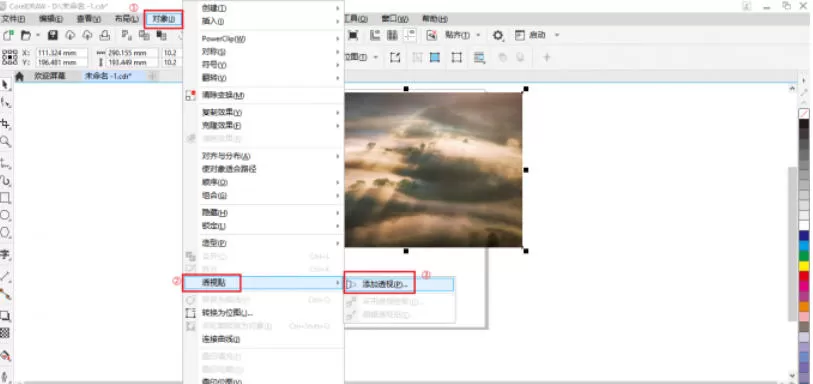Viewport: 813px width, 384px height.
Task: Click the X position input field
Action: click(x=62, y=53)
